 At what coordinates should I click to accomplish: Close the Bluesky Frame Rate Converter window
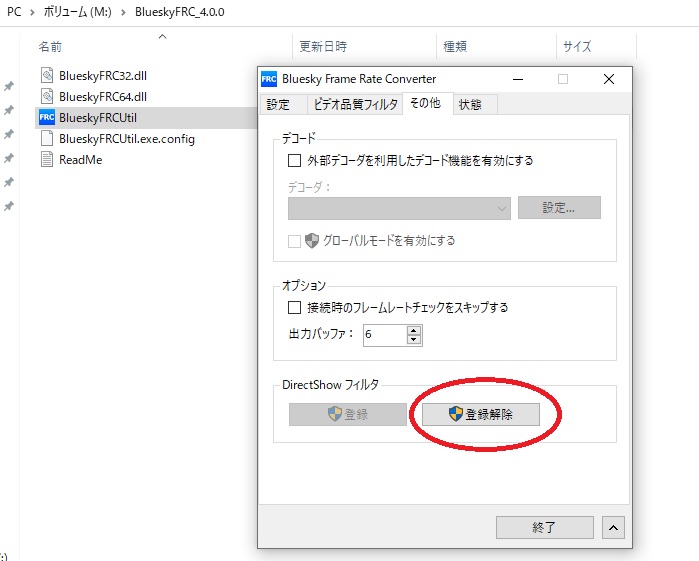609,79
